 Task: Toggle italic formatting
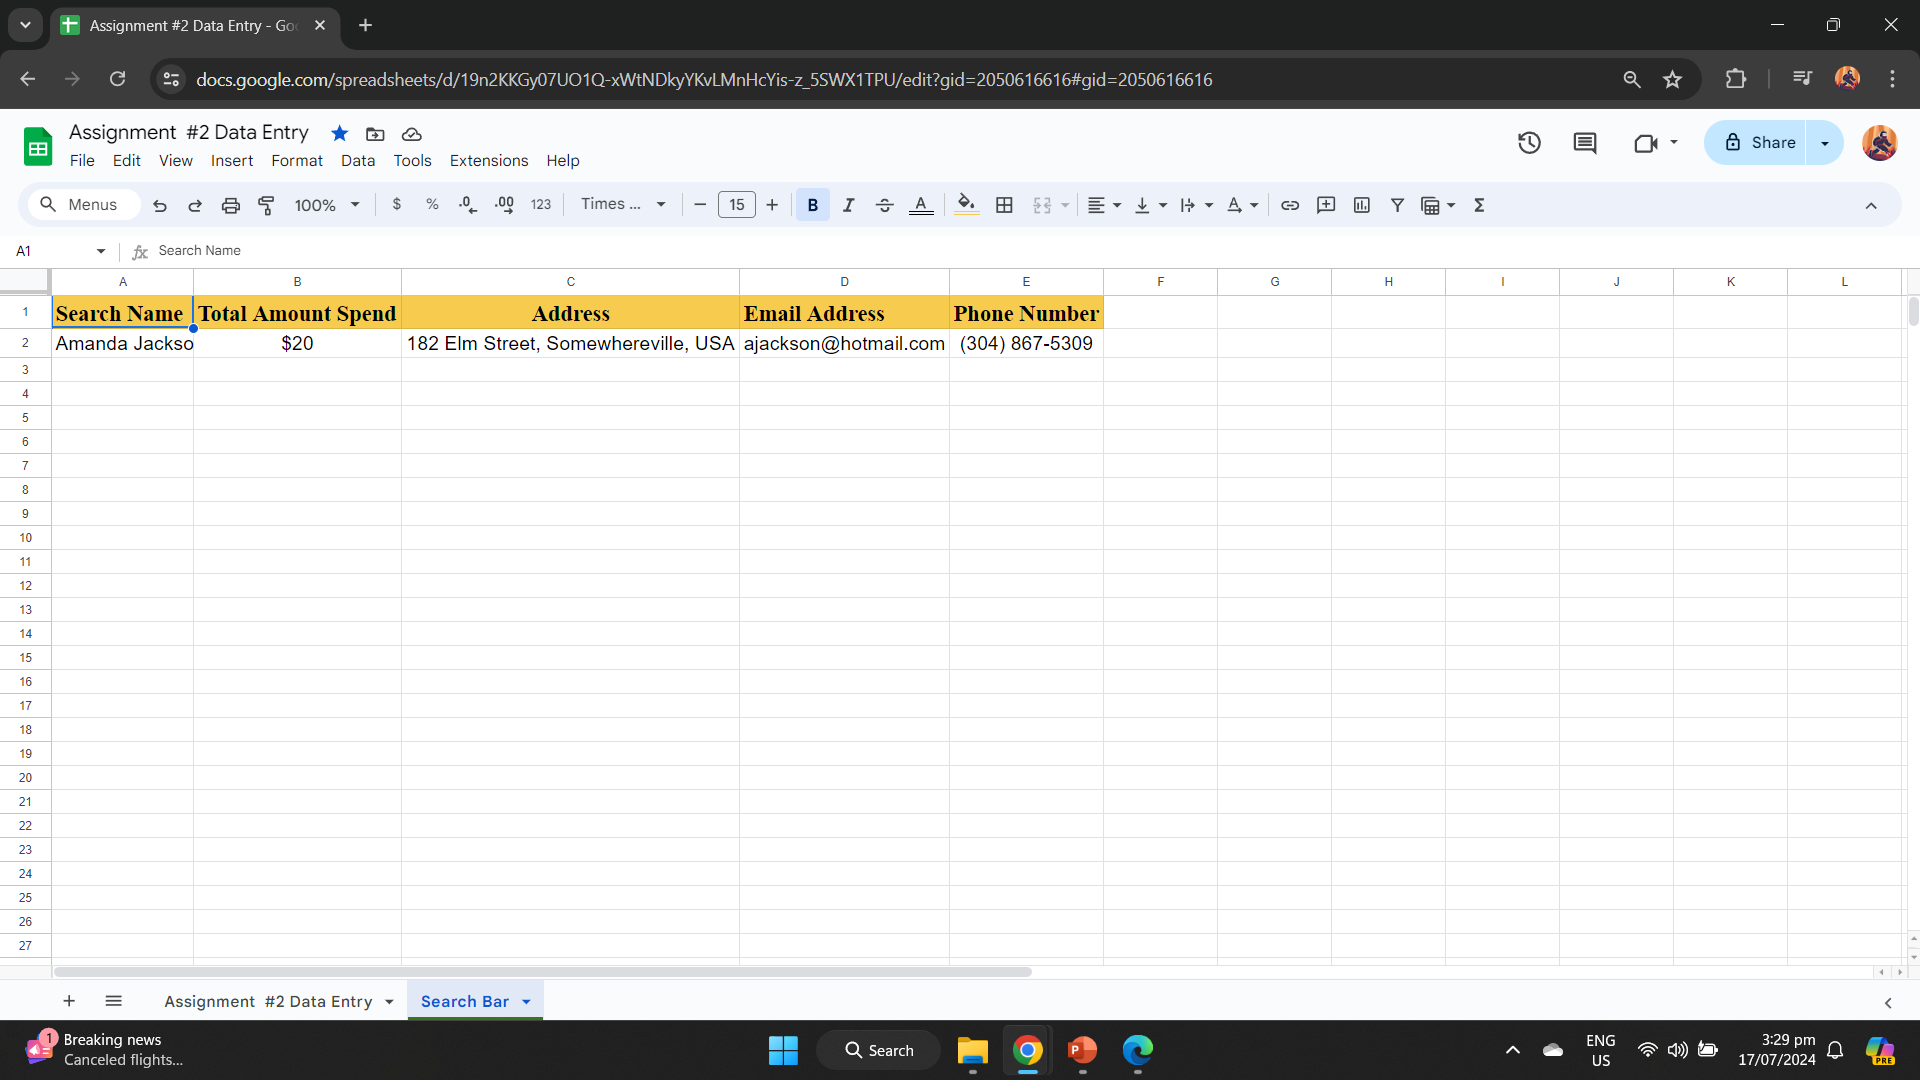pyautogui.click(x=848, y=205)
